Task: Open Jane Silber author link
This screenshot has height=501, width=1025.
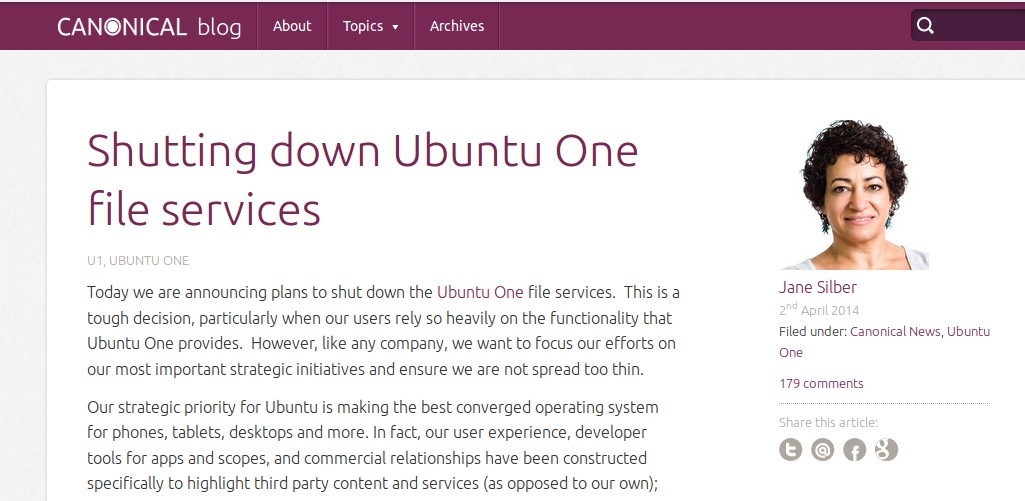Action: (817, 287)
